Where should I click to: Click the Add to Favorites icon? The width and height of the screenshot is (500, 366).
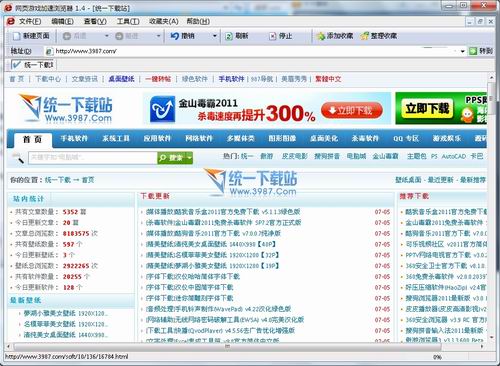tap(321, 36)
